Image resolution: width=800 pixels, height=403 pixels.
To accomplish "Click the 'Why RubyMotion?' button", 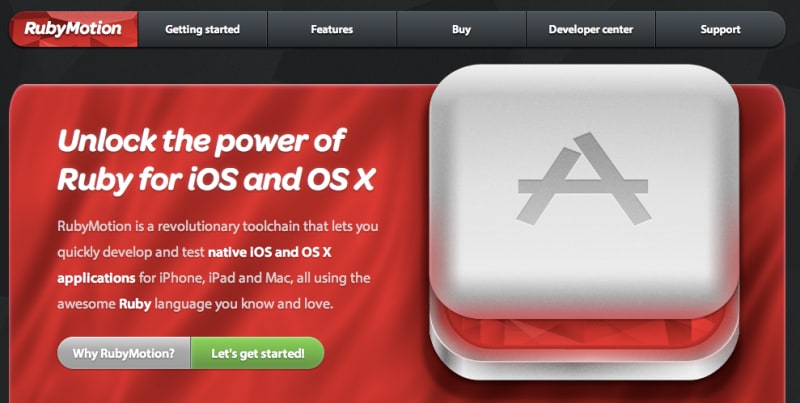I will pos(124,353).
